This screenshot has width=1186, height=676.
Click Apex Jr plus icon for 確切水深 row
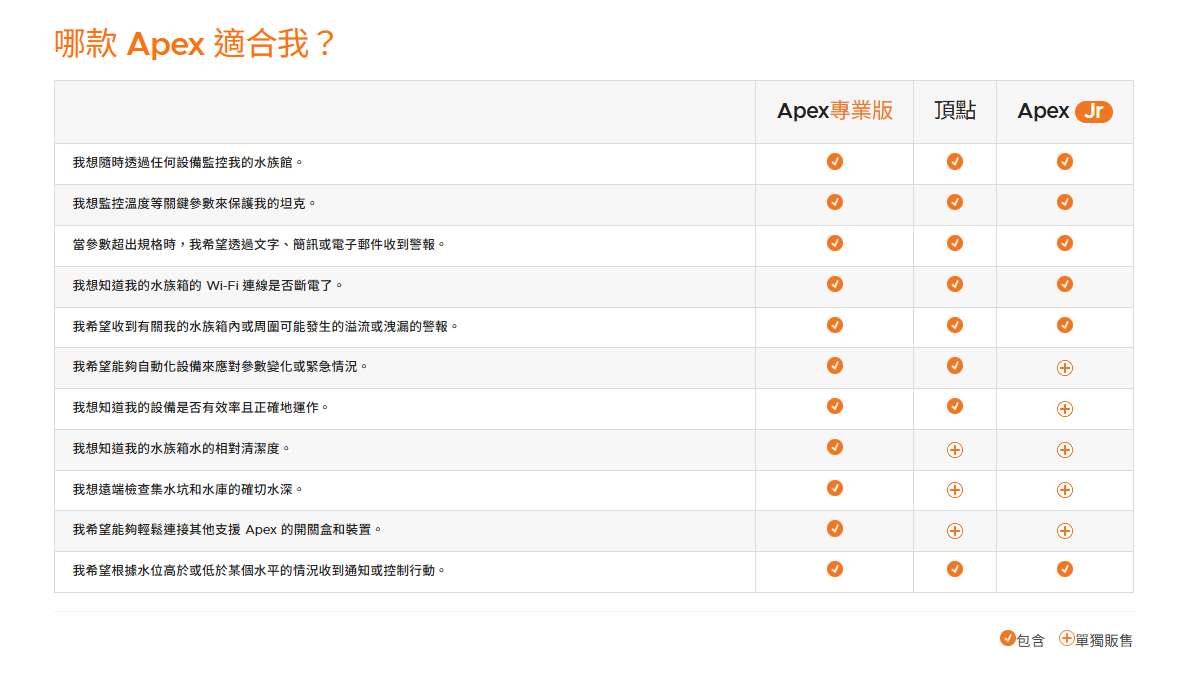[1065, 490]
